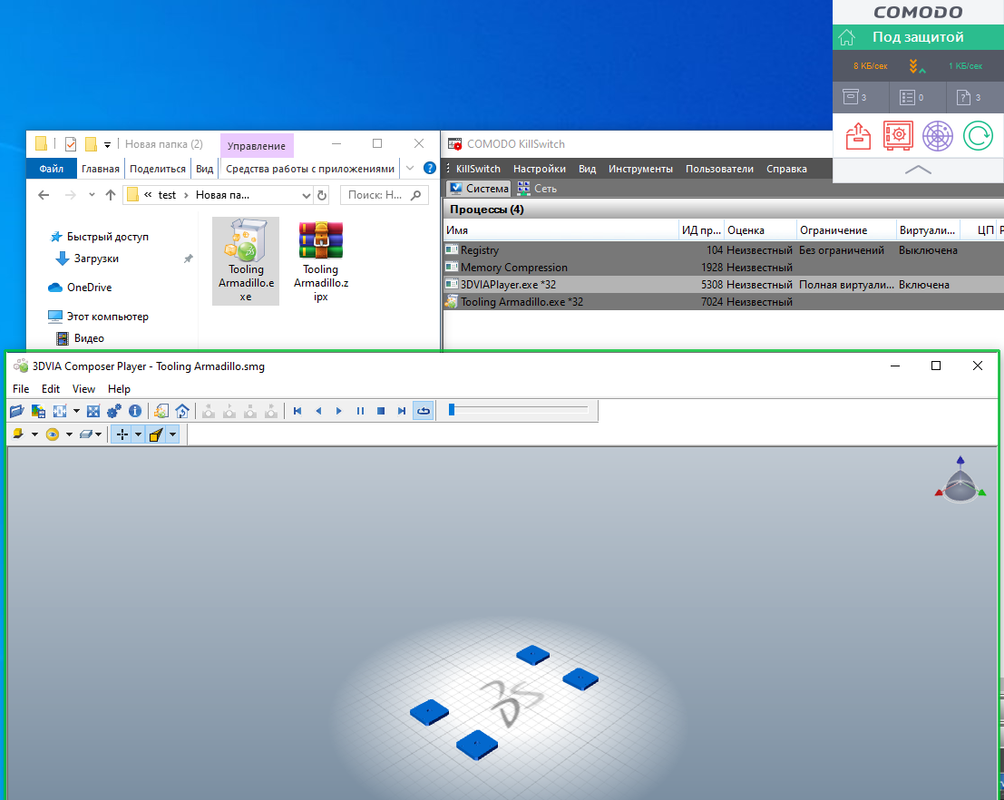
Task: Select the Registry process row
Action: tap(724, 250)
